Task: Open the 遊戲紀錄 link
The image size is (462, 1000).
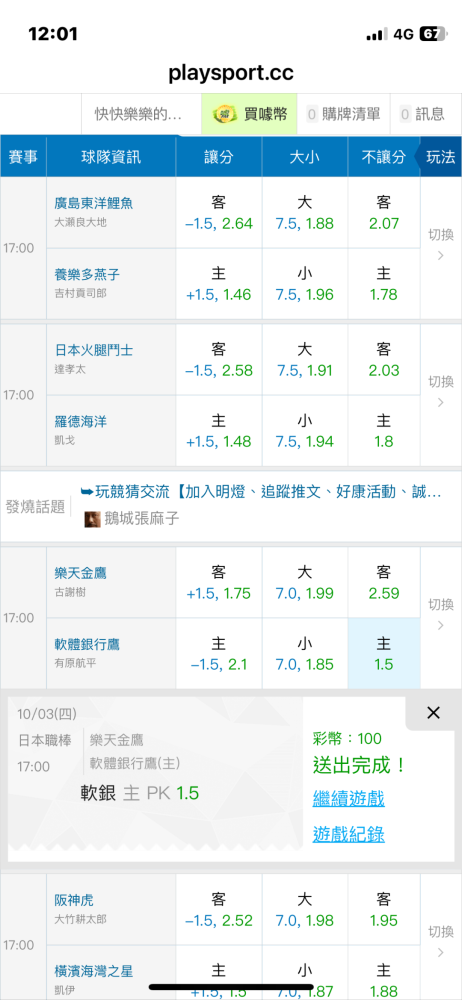Action: pos(348,834)
